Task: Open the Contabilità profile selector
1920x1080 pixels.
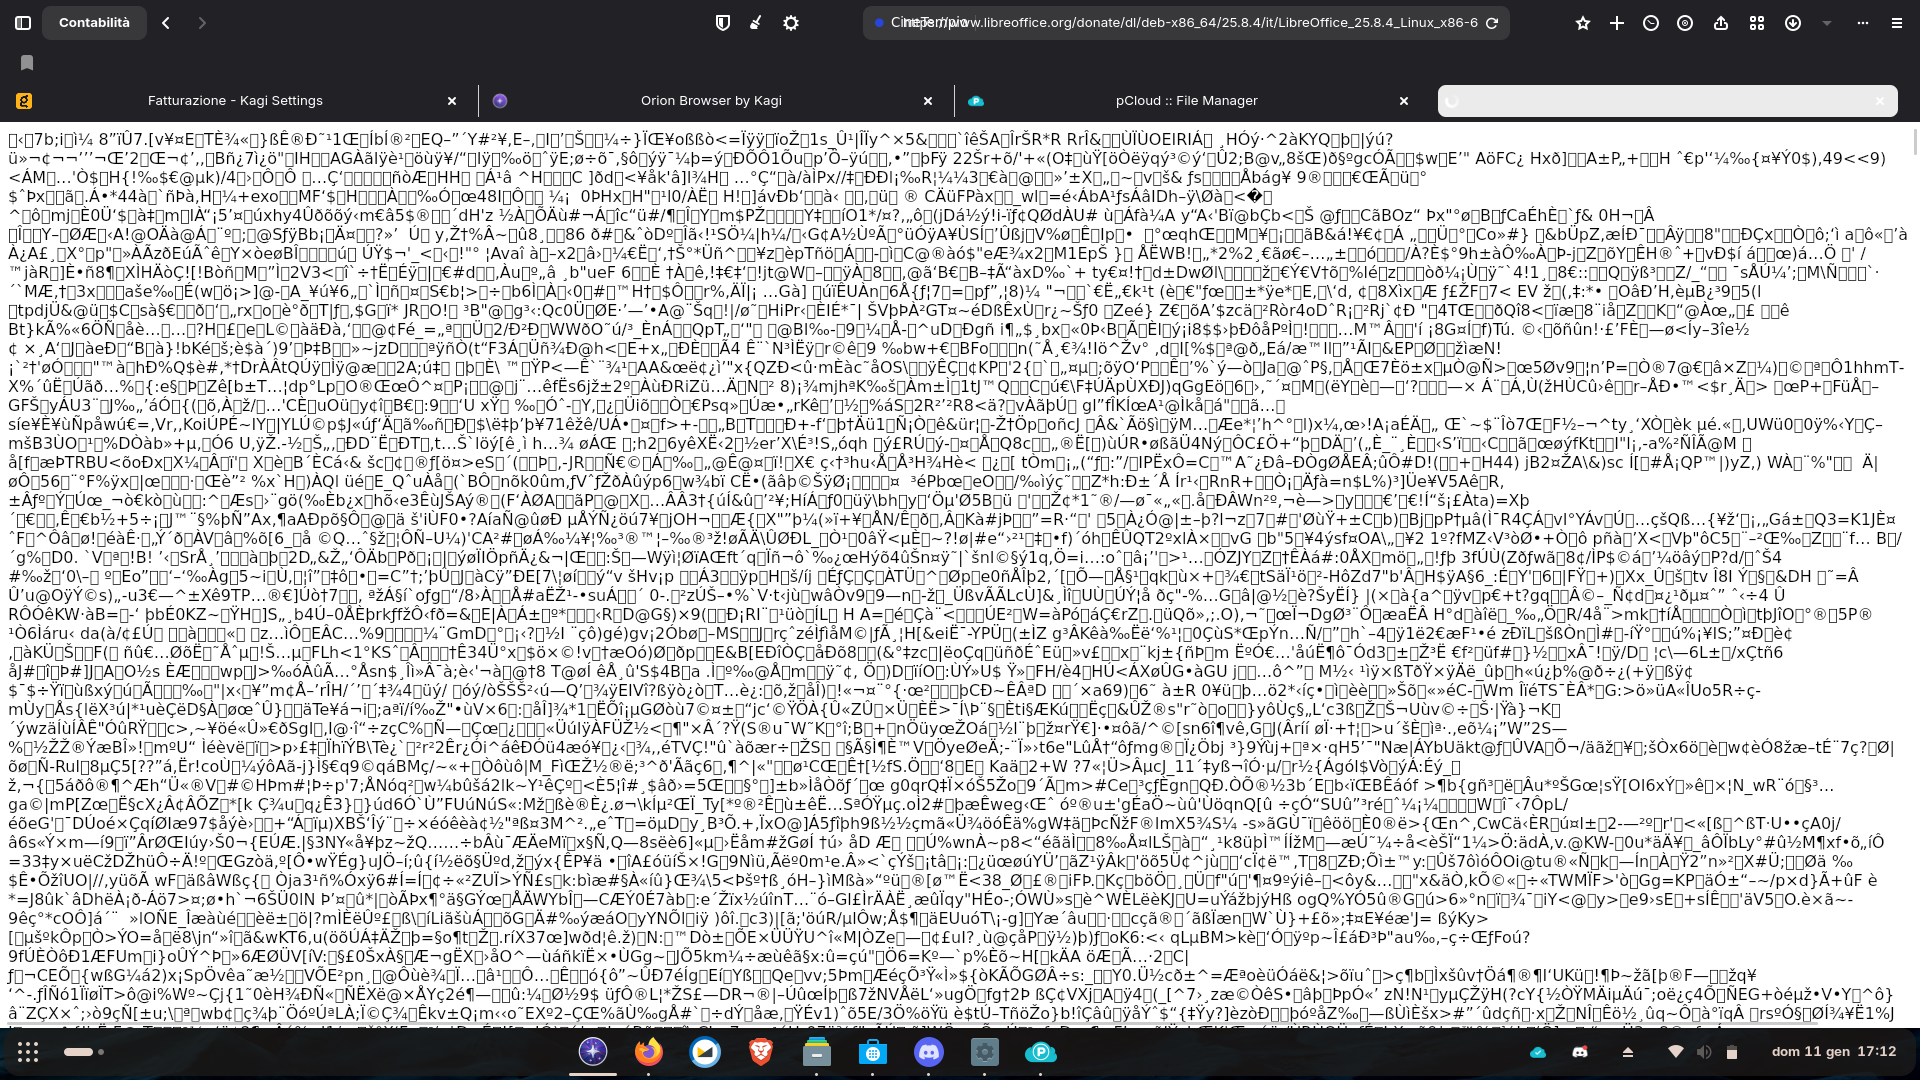Action: pos(94,22)
